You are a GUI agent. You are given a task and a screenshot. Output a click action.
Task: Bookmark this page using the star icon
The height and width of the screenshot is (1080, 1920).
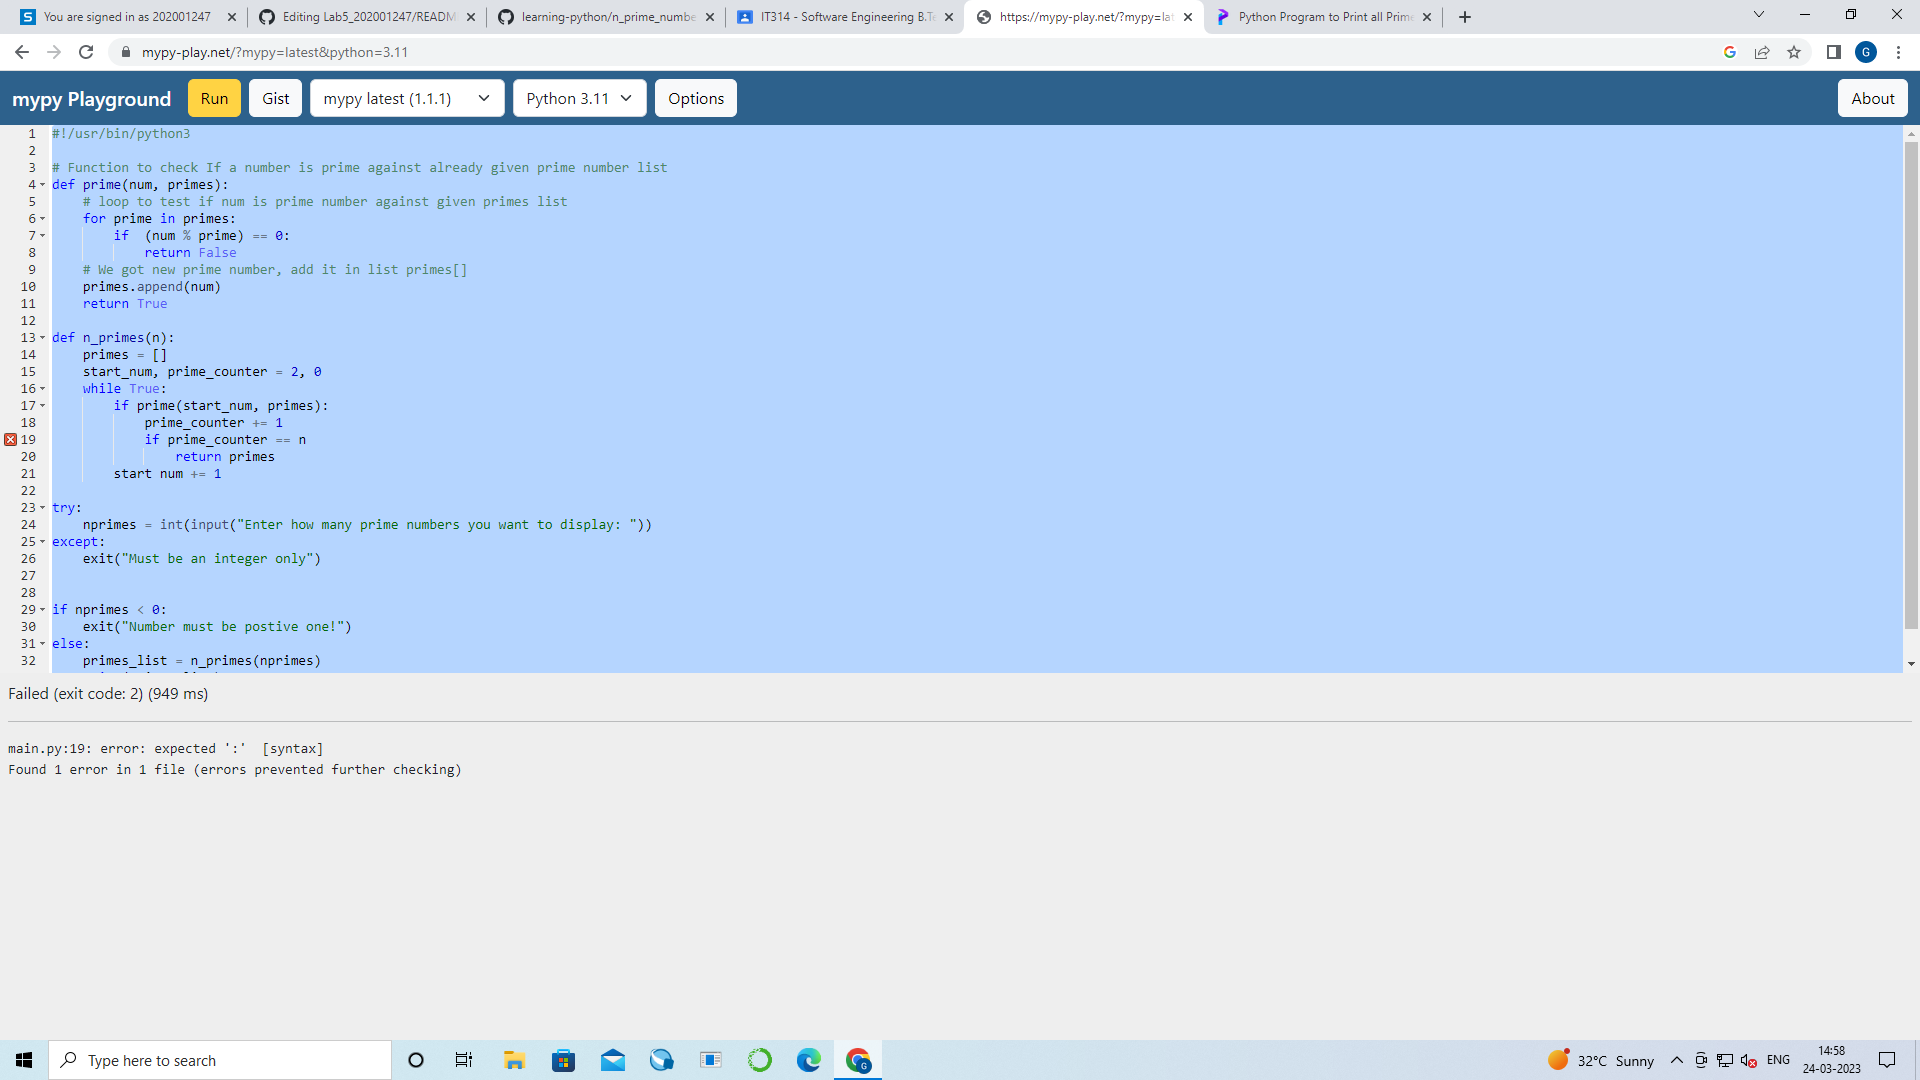point(1794,51)
